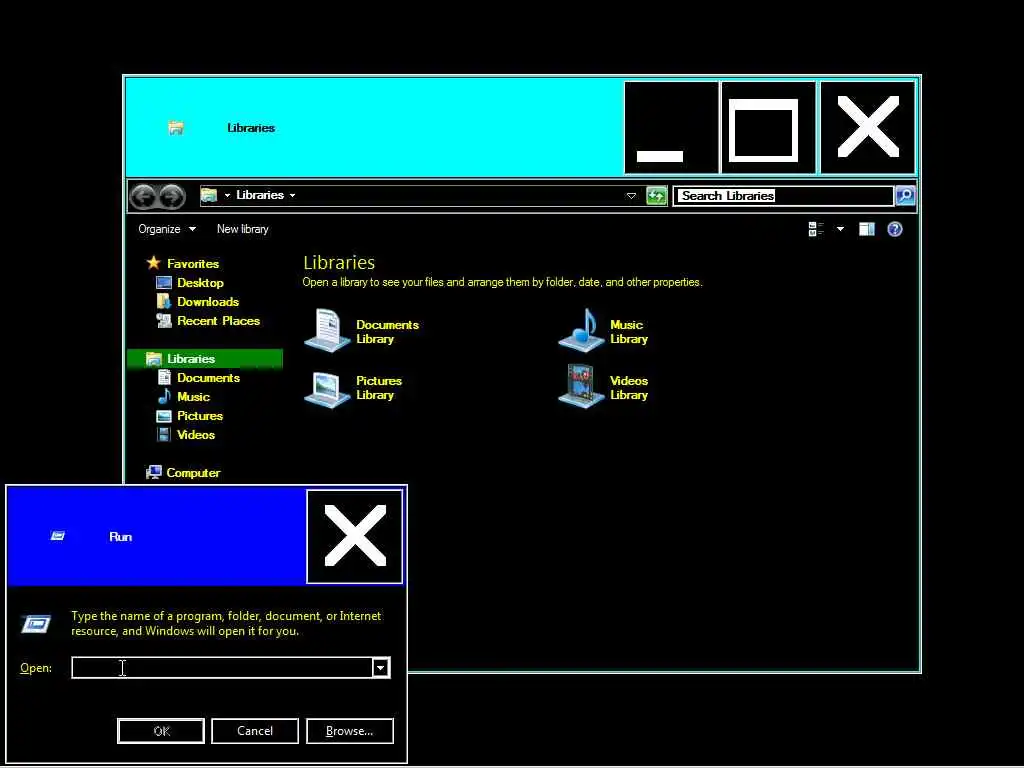Maximize the Libraries window
Viewport: 1024px width, 768px height.
click(768, 128)
